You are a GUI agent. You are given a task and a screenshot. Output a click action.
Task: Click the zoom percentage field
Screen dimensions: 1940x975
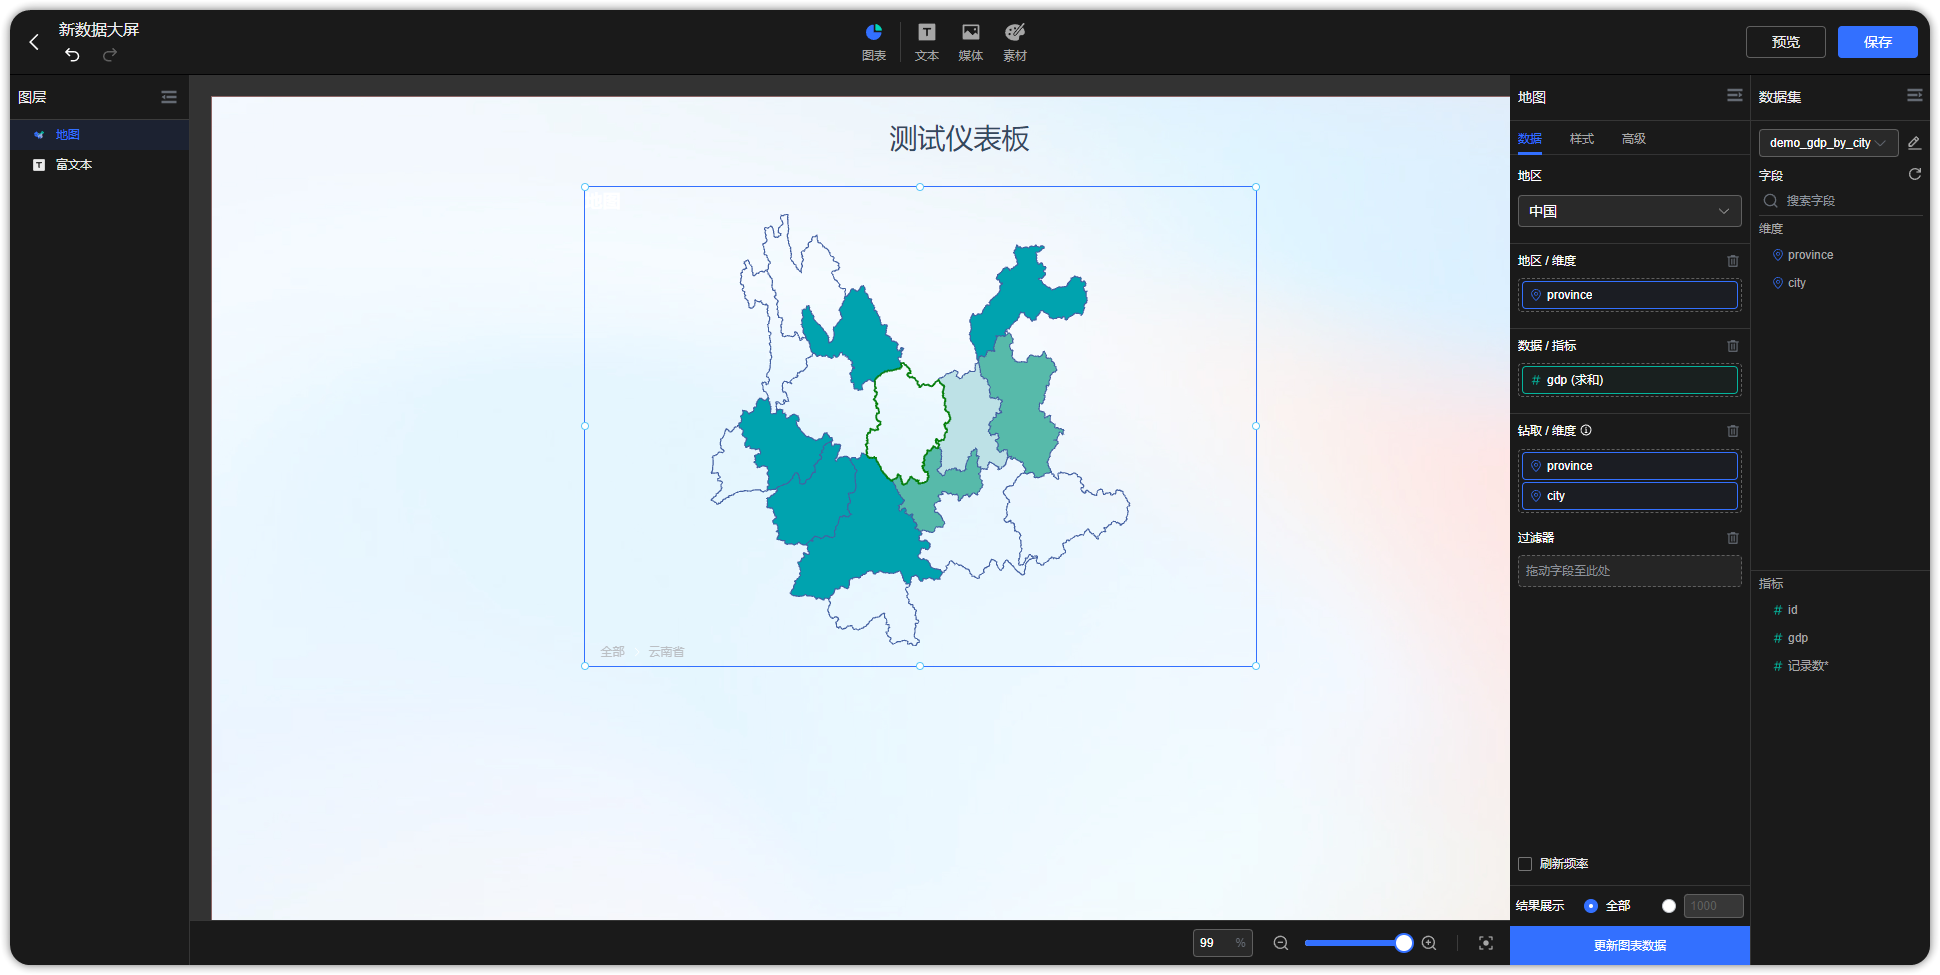pos(1222,943)
